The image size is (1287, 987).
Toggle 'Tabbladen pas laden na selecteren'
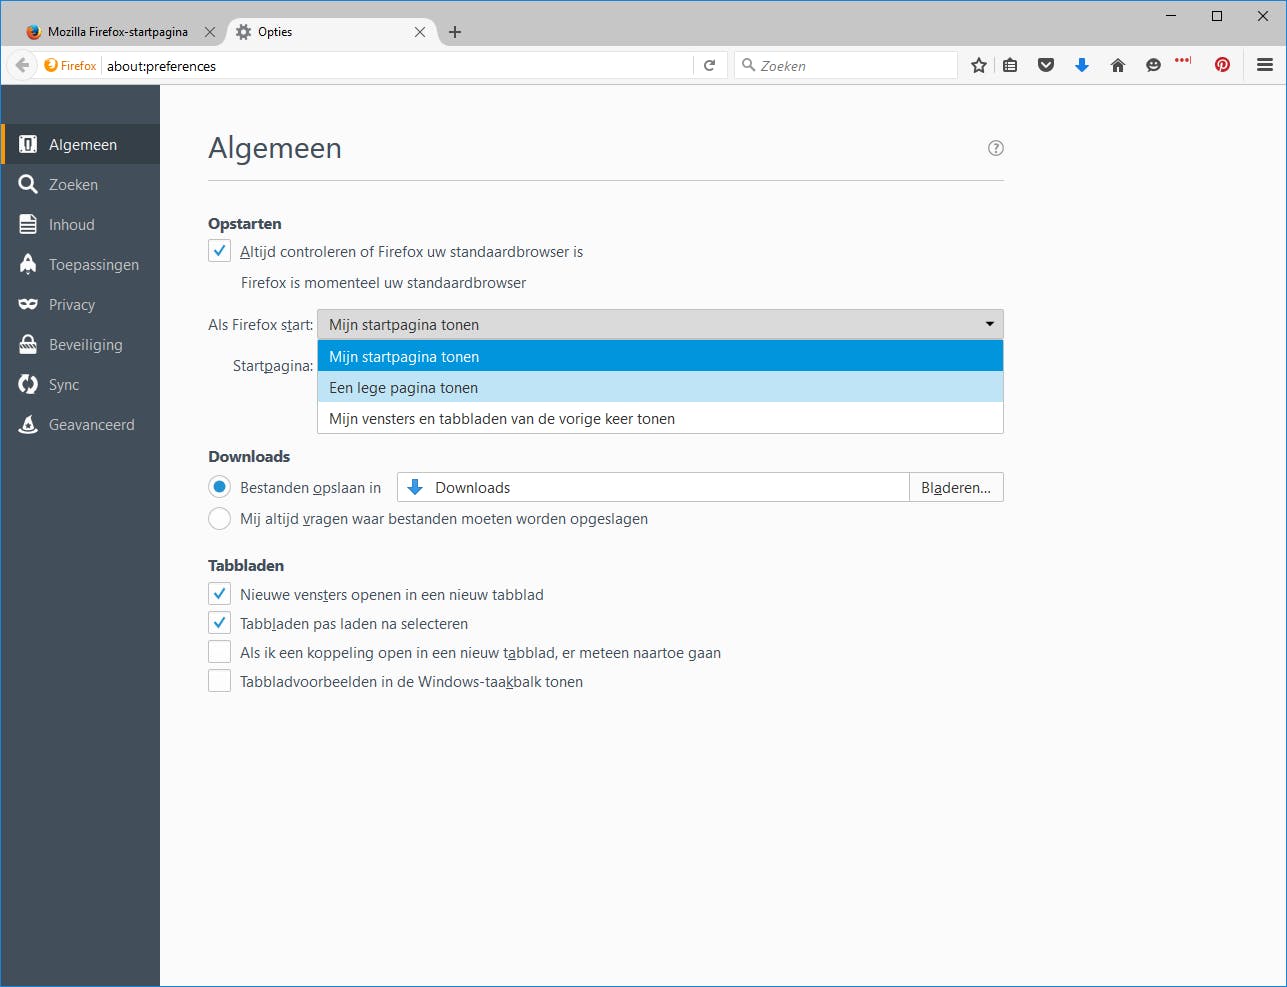220,623
